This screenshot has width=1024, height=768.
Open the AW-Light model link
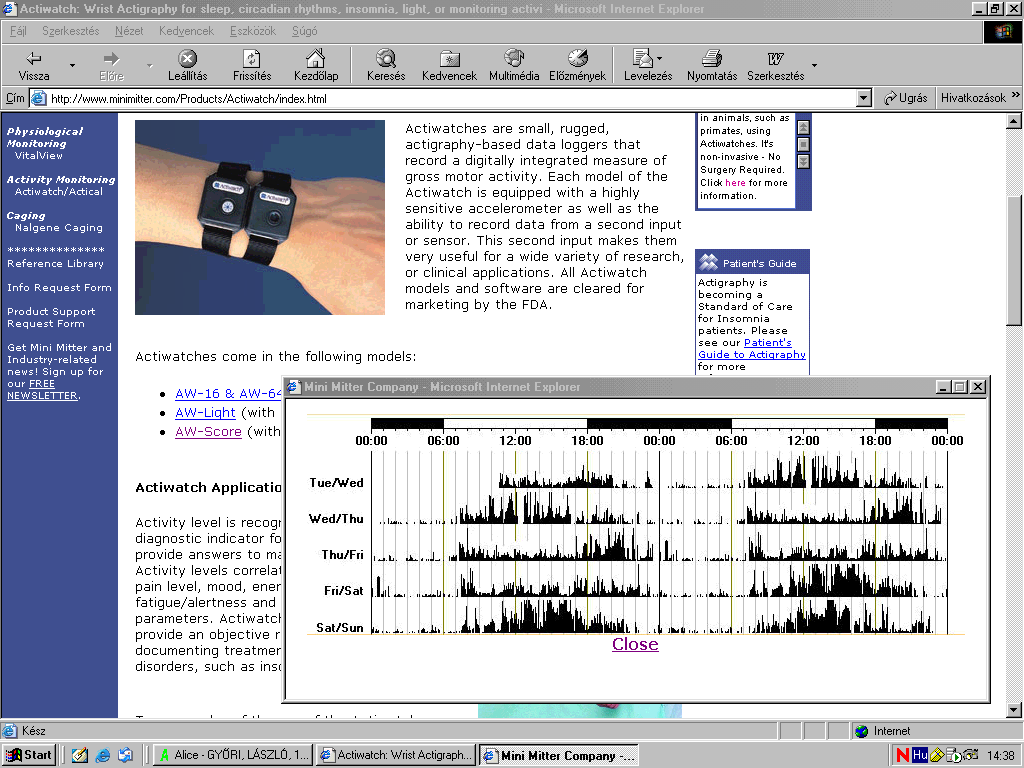205,412
